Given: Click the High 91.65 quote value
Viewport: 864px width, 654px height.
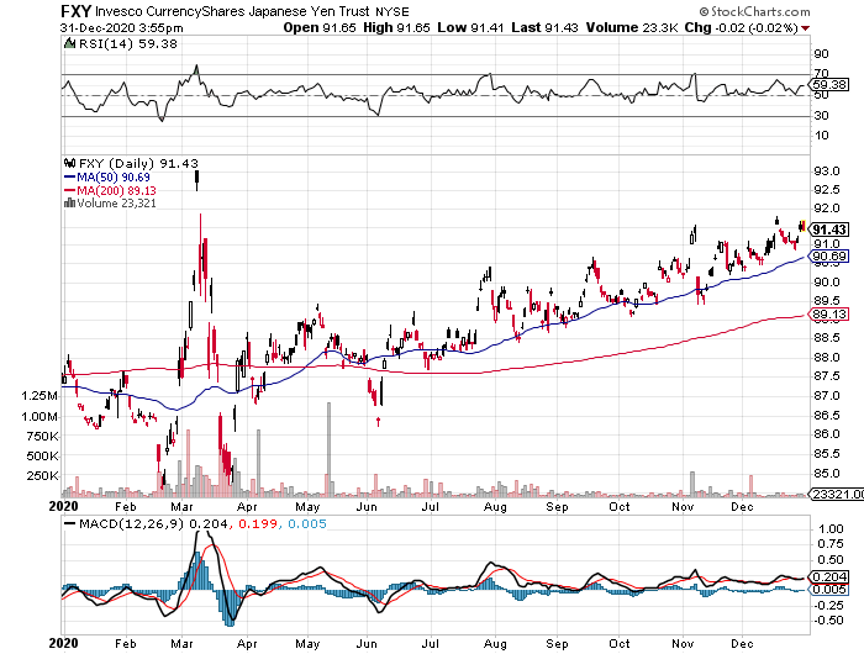Looking at the screenshot, I should [x=396, y=28].
